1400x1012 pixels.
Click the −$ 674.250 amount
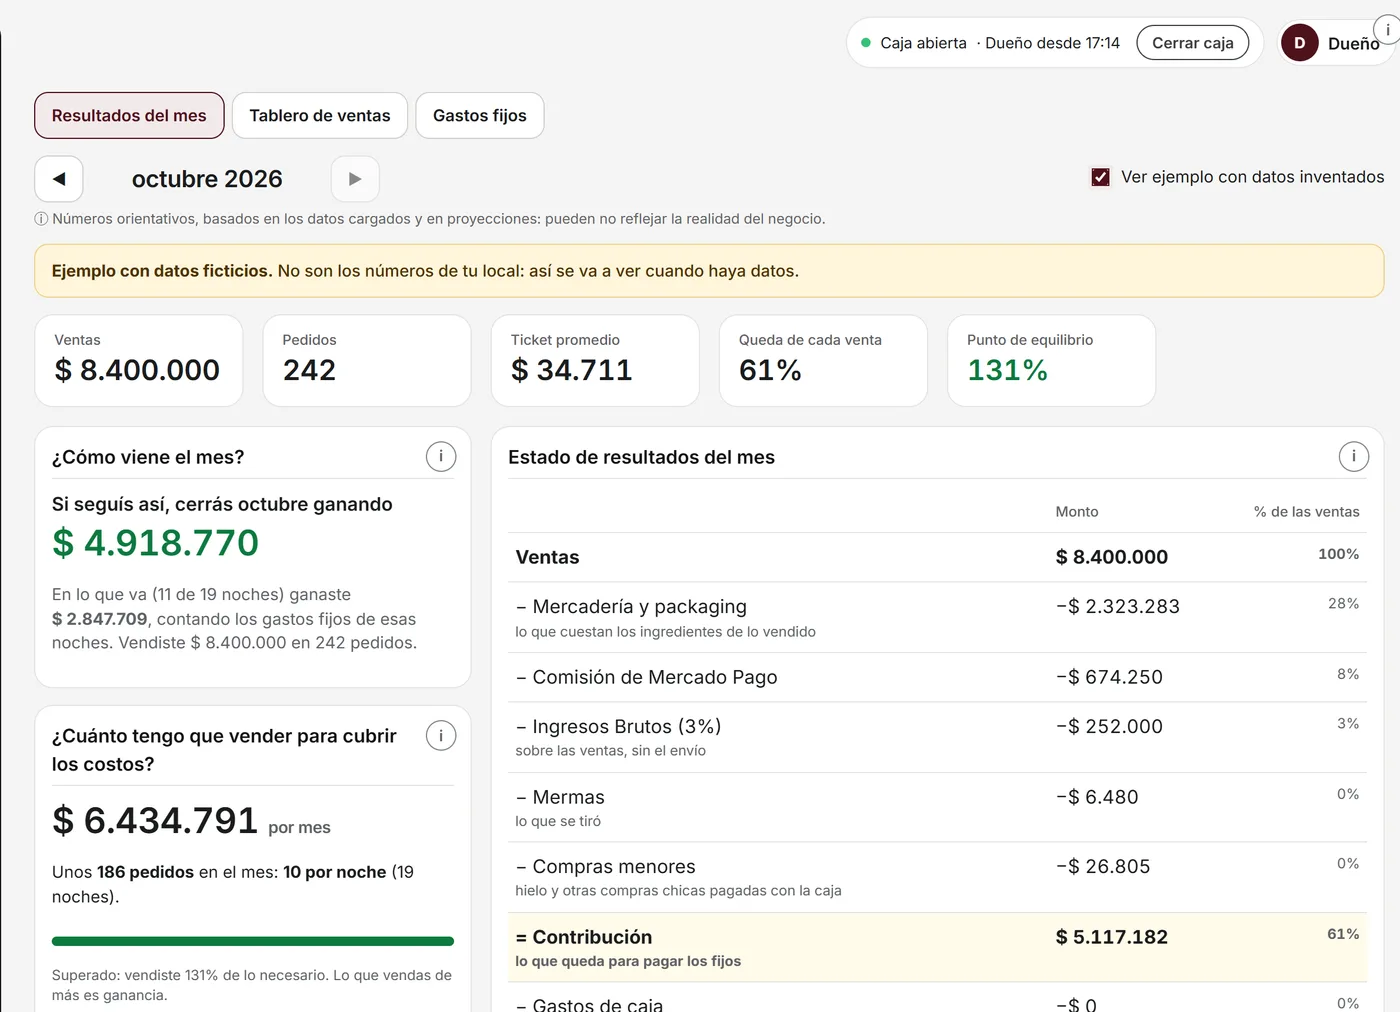(x=1109, y=677)
